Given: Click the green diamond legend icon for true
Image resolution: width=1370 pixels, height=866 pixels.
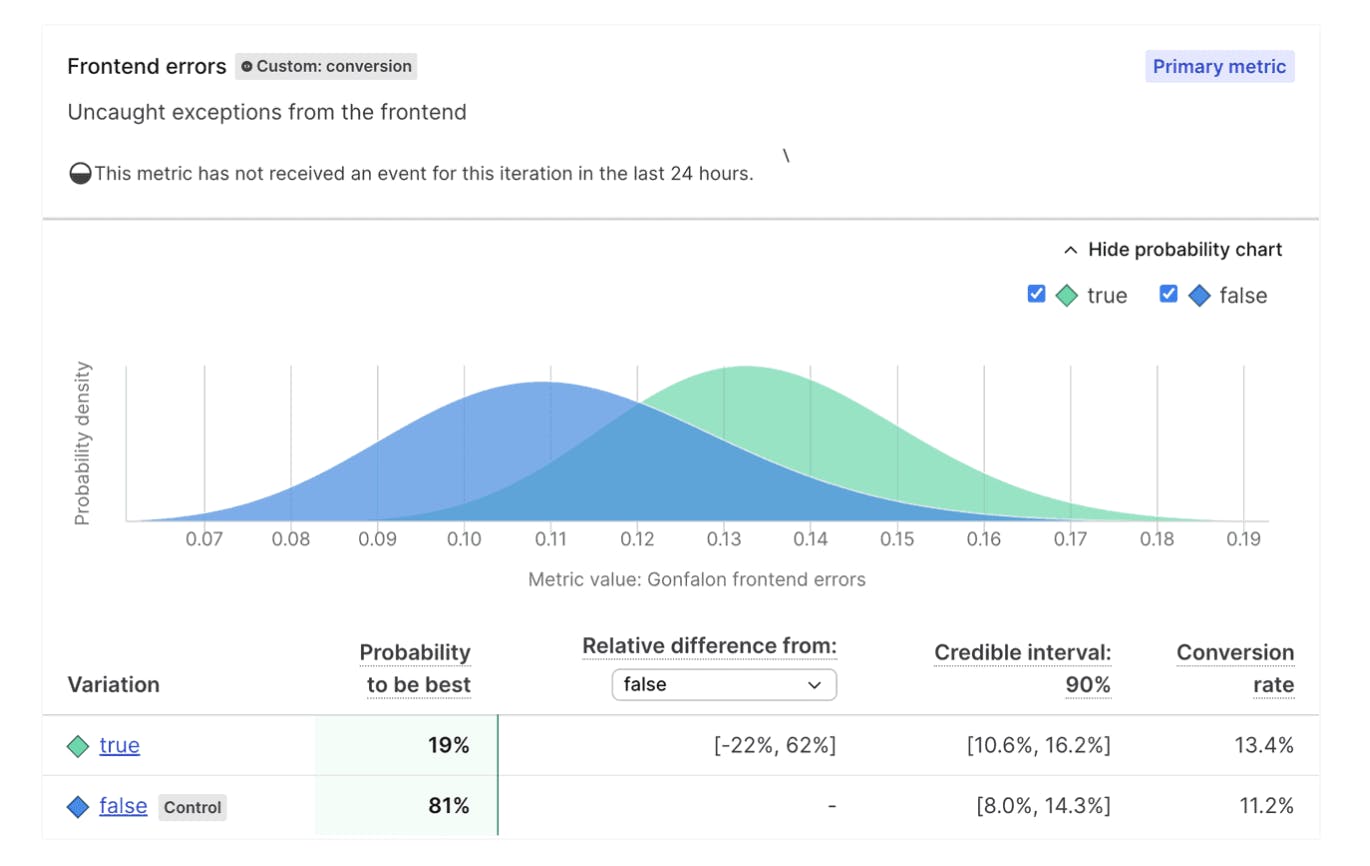Looking at the screenshot, I should (1067, 296).
